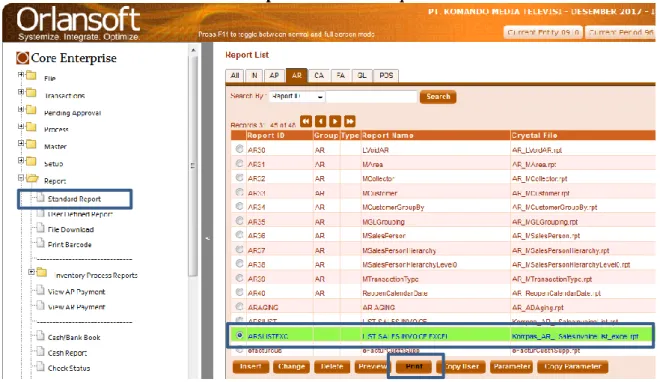
Task: Select radio button for ARAGING report
Action: coord(240,307)
